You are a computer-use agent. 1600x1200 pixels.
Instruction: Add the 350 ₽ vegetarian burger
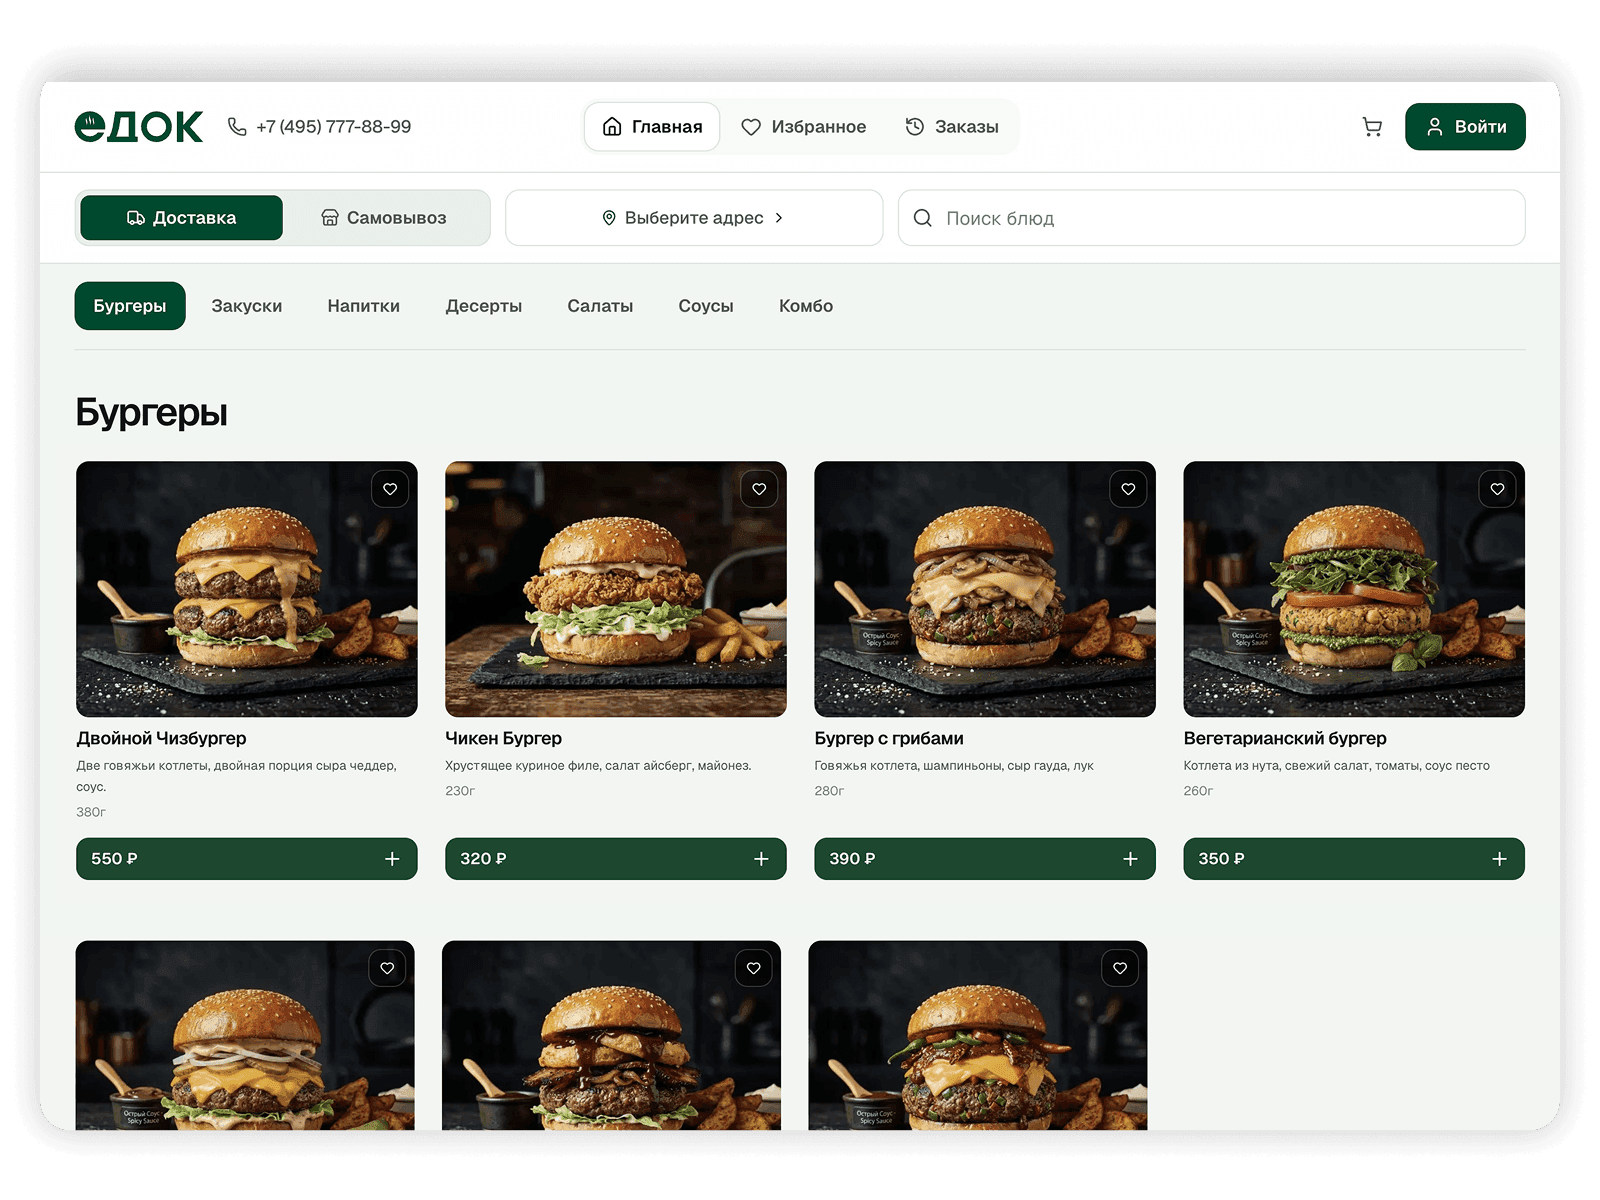click(x=1354, y=859)
